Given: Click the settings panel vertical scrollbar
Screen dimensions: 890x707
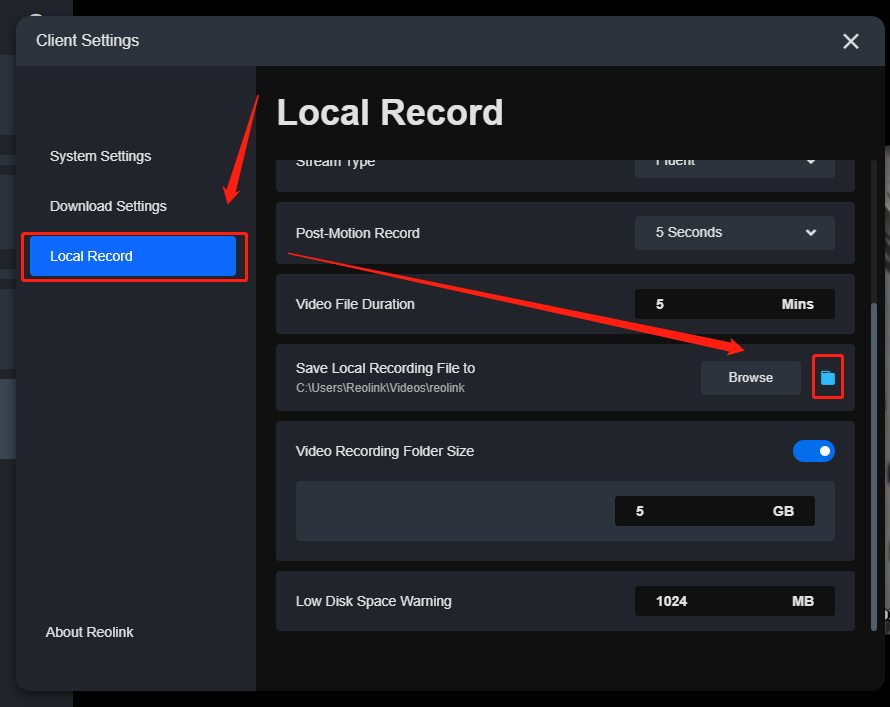Looking at the screenshot, I should tap(874, 466).
